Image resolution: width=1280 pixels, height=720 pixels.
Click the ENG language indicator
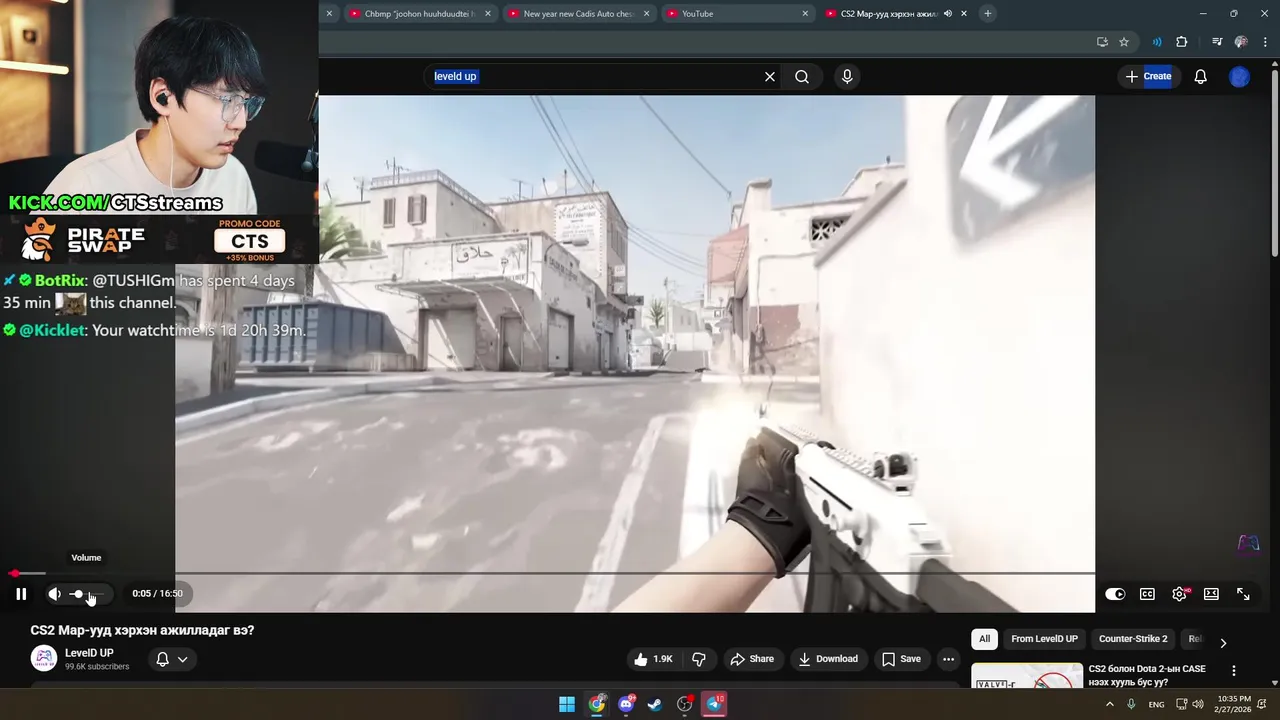(1156, 704)
